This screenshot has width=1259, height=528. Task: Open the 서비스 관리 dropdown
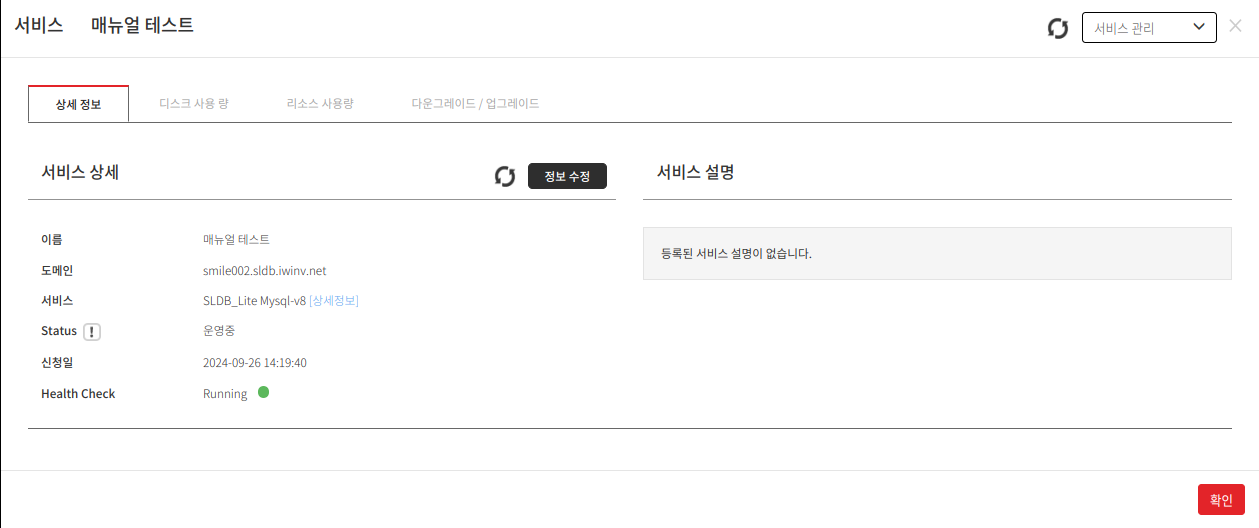[x=1149, y=28]
